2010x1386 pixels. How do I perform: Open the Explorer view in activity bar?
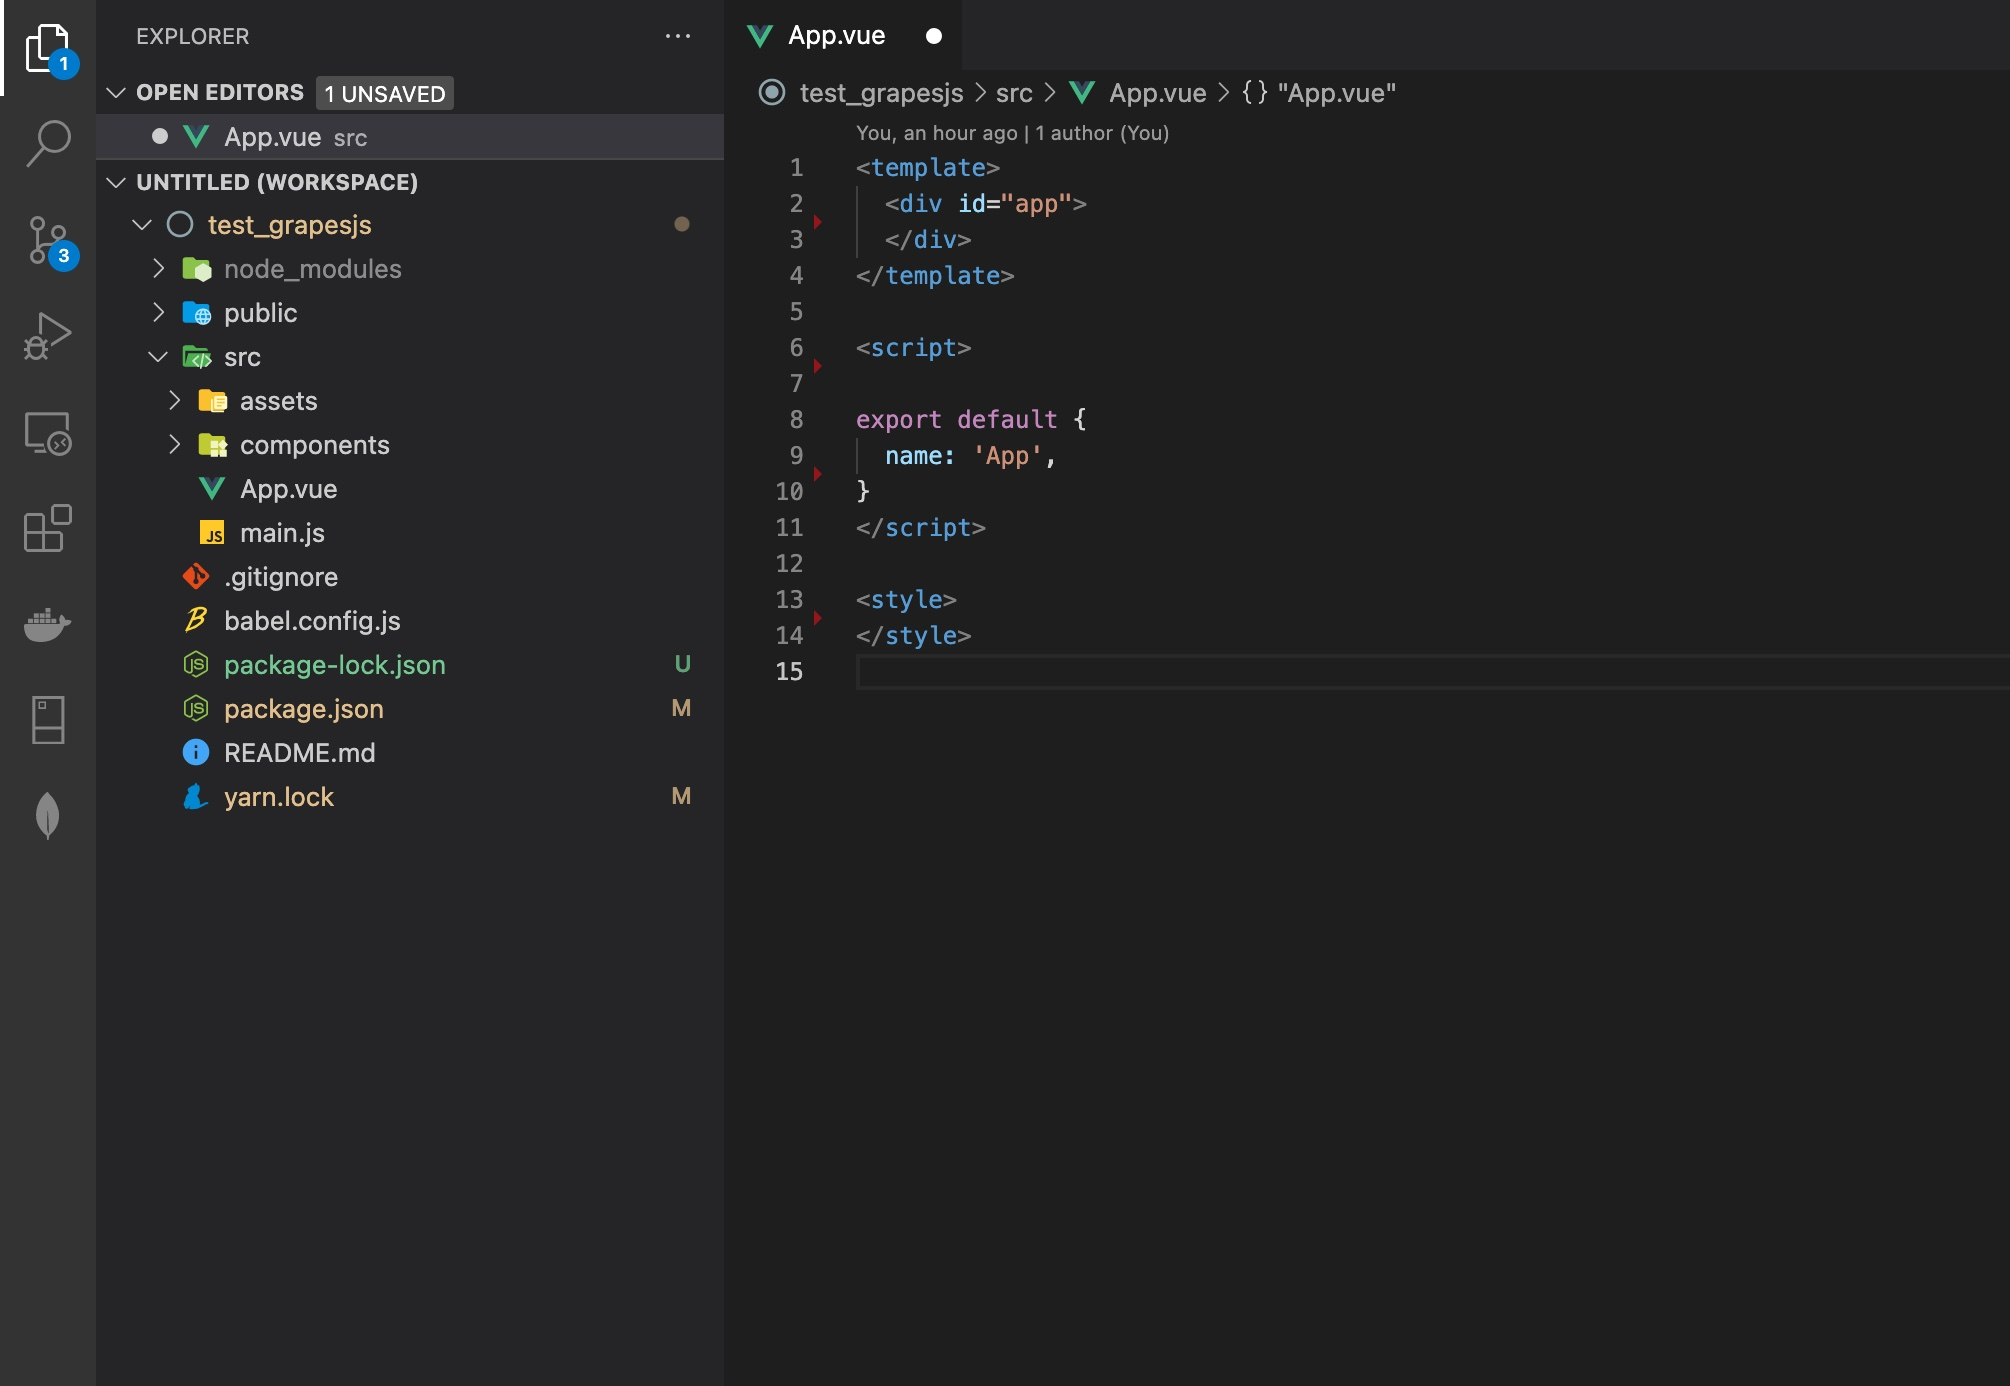click(48, 48)
